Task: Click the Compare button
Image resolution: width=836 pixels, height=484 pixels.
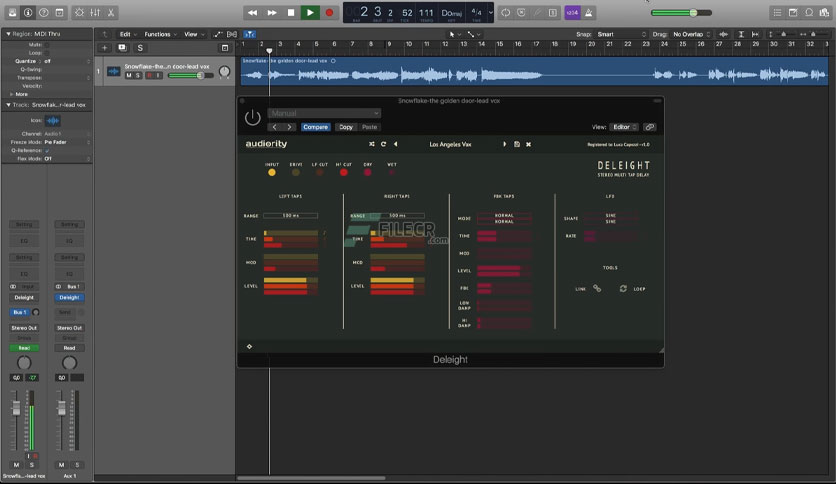Action: click(x=316, y=127)
